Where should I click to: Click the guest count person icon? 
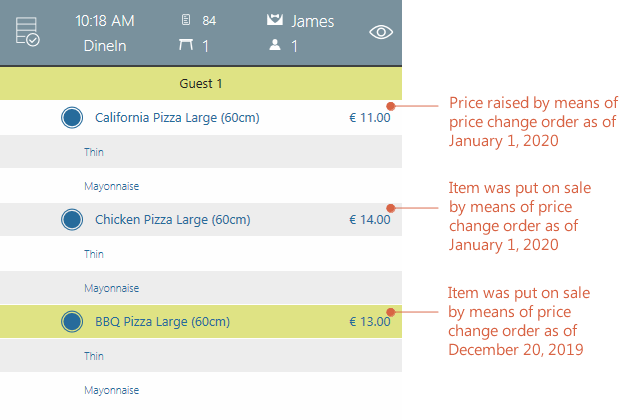click(275, 46)
